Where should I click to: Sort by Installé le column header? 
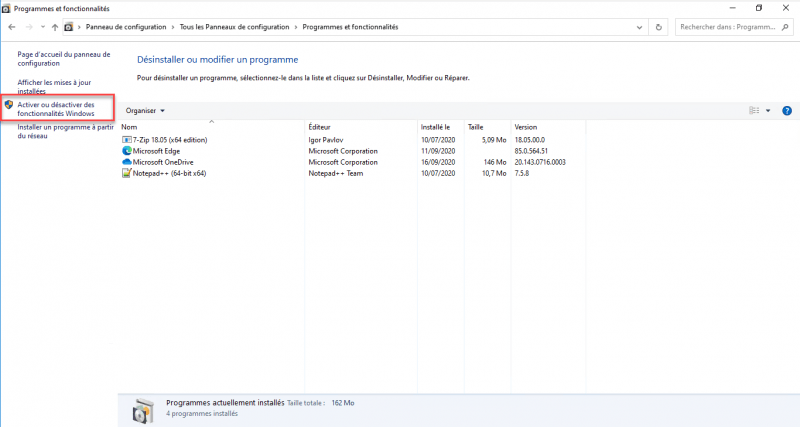[441, 127]
